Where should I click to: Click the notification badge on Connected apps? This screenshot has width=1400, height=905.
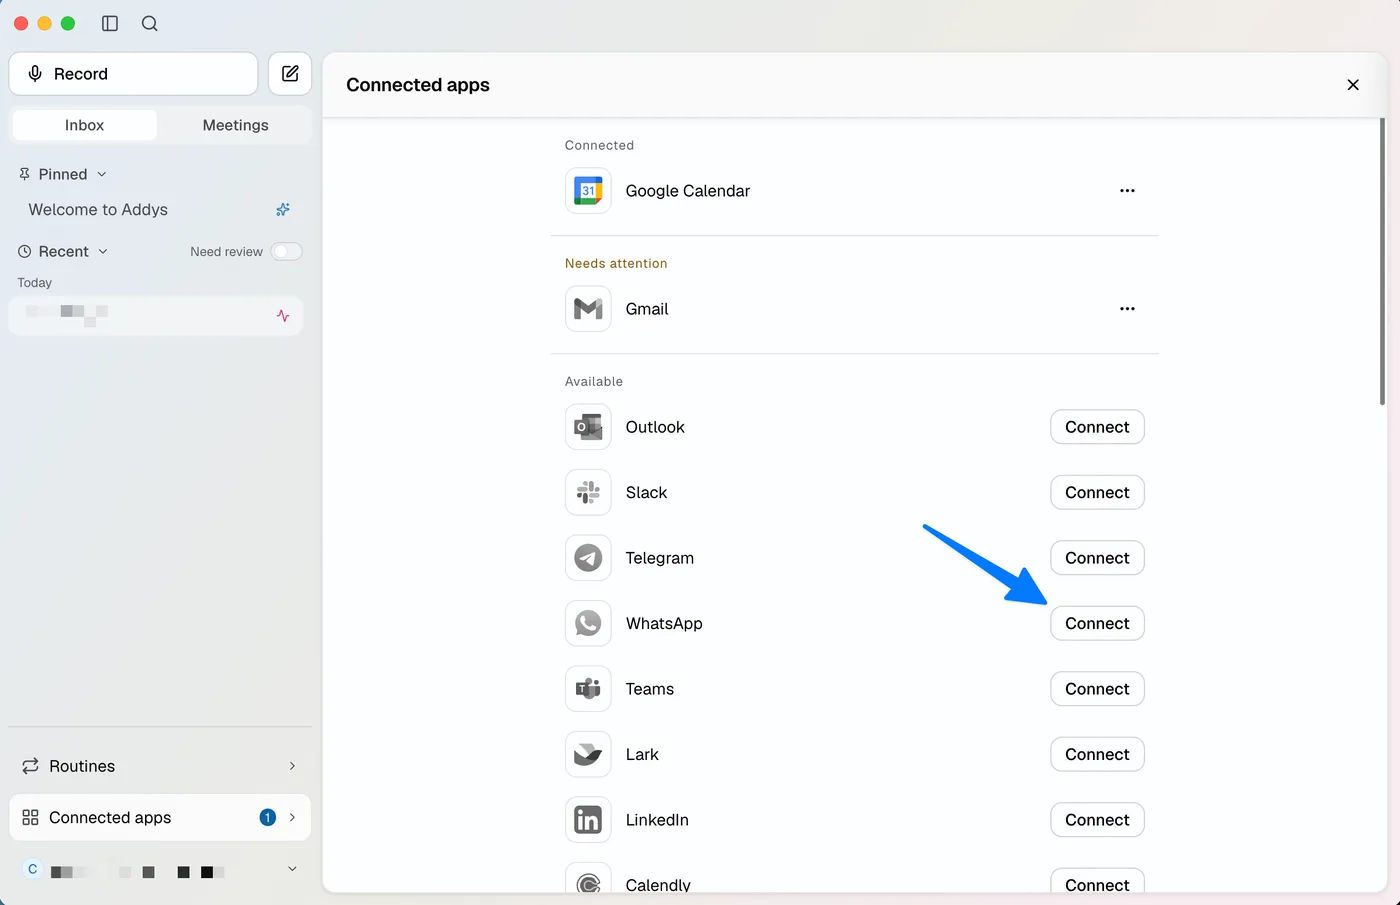tap(267, 818)
